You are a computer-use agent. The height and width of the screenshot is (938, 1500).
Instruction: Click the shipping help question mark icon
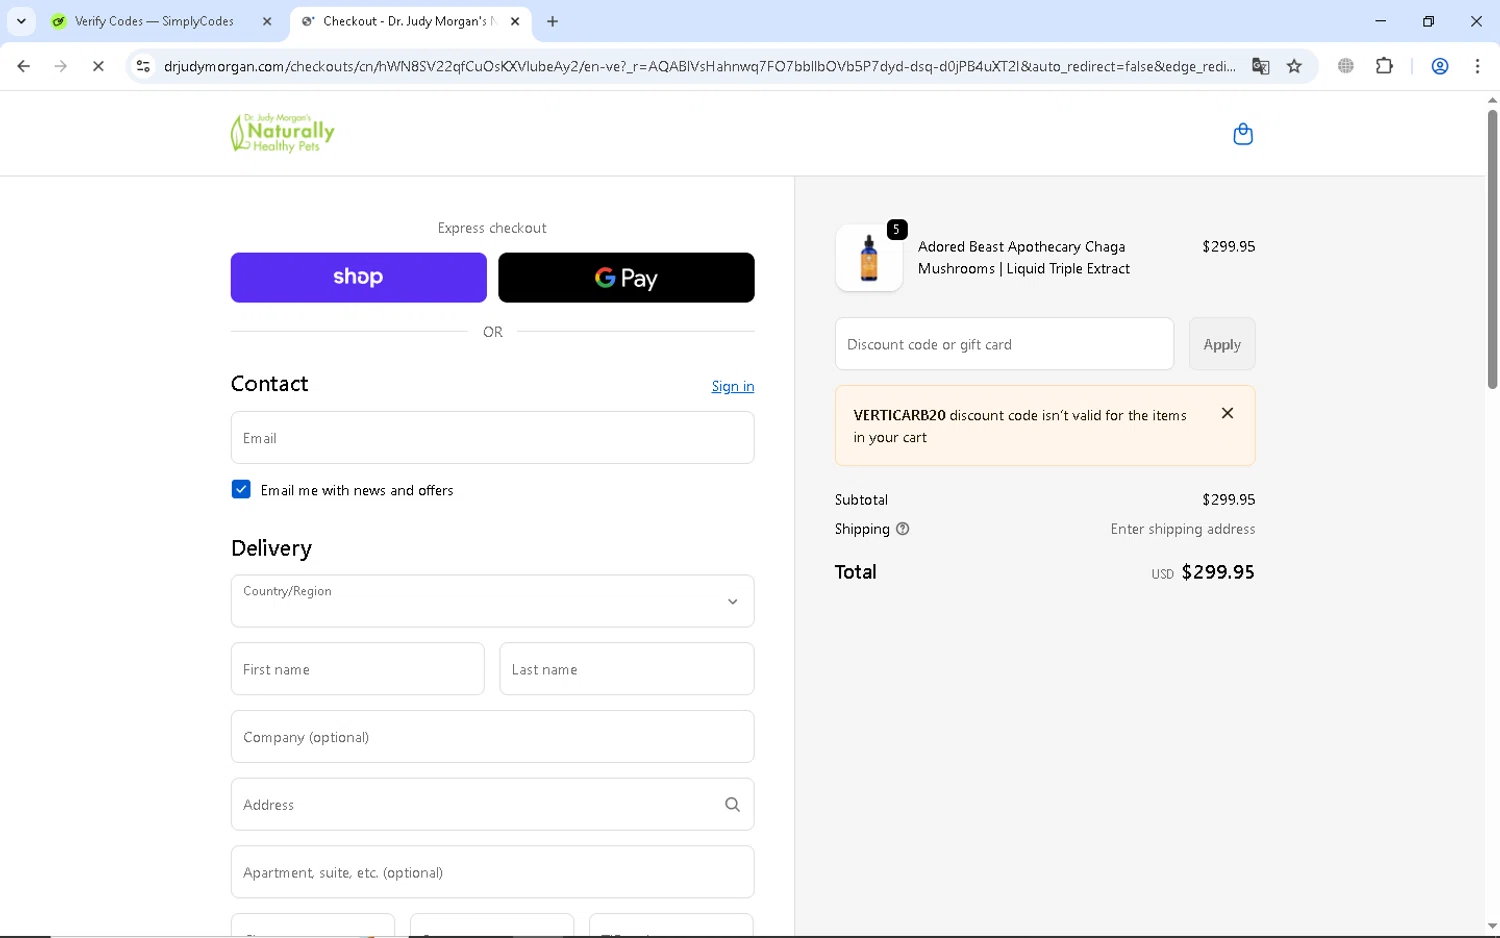tap(902, 529)
